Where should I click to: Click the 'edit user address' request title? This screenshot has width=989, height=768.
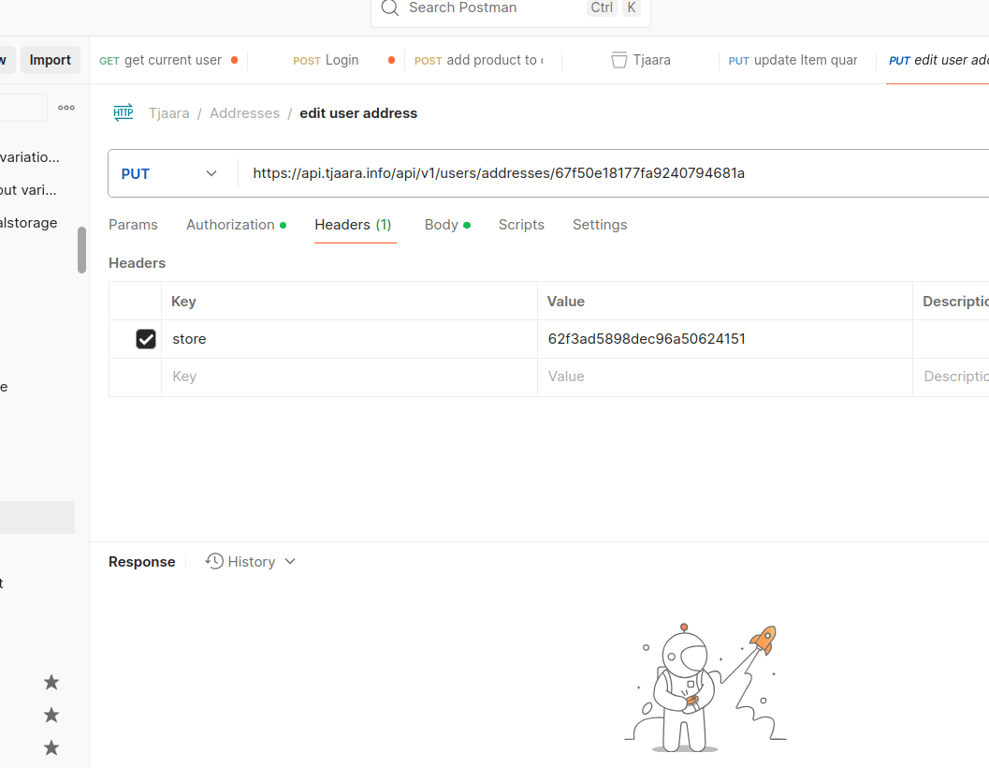[x=358, y=113]
